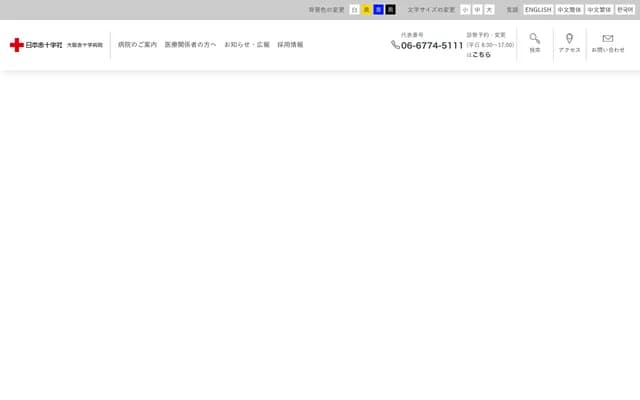Click the 大阪赤十字病院 hospital name
This screenshot has height=400, width=640.
(x=85, y=45)
